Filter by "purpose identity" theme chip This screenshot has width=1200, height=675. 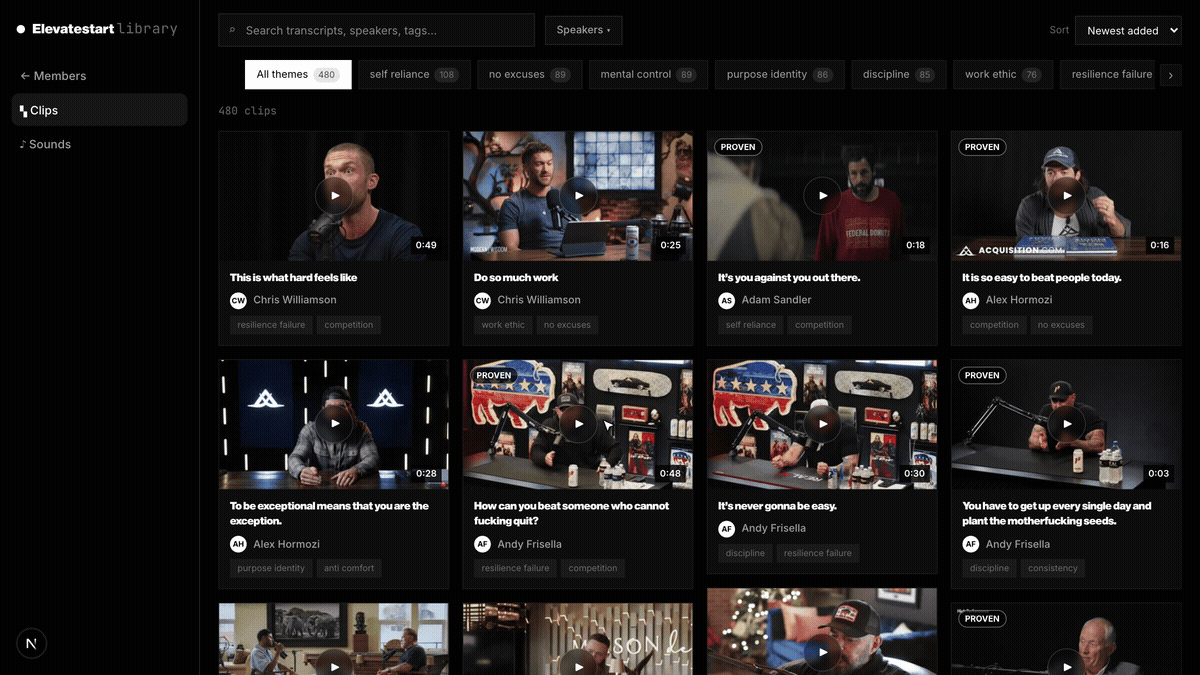[x=779, y=74]
